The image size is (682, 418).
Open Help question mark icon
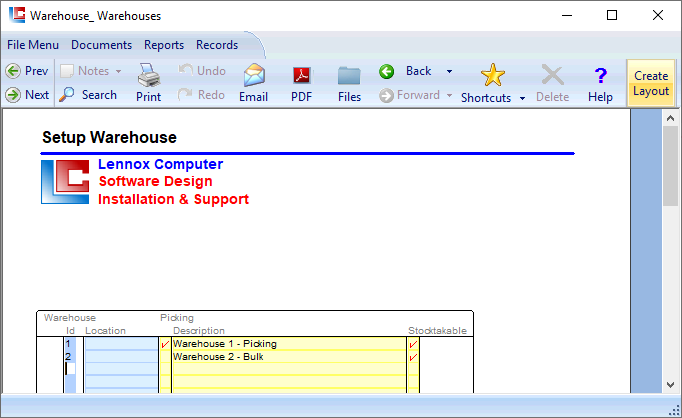(x=600, y=76)
